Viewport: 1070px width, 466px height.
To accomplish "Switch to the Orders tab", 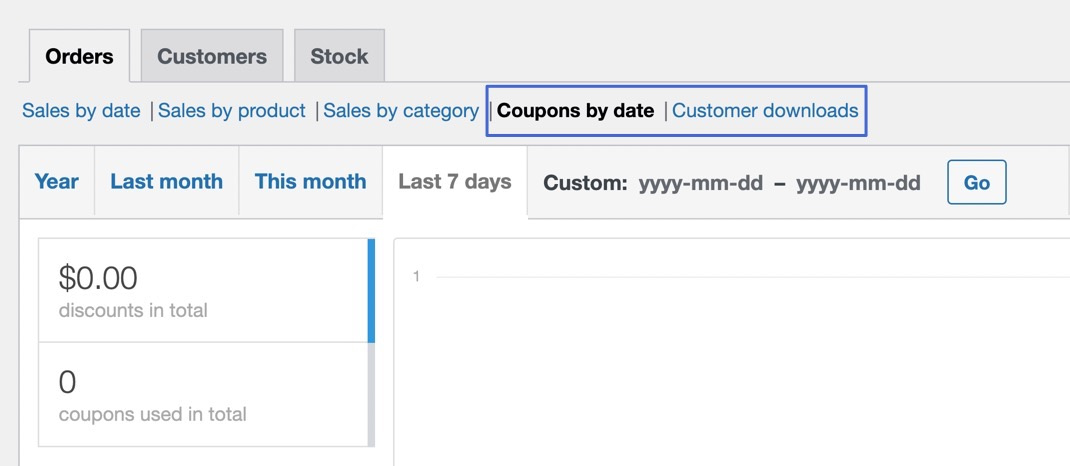I will (79, 56).
